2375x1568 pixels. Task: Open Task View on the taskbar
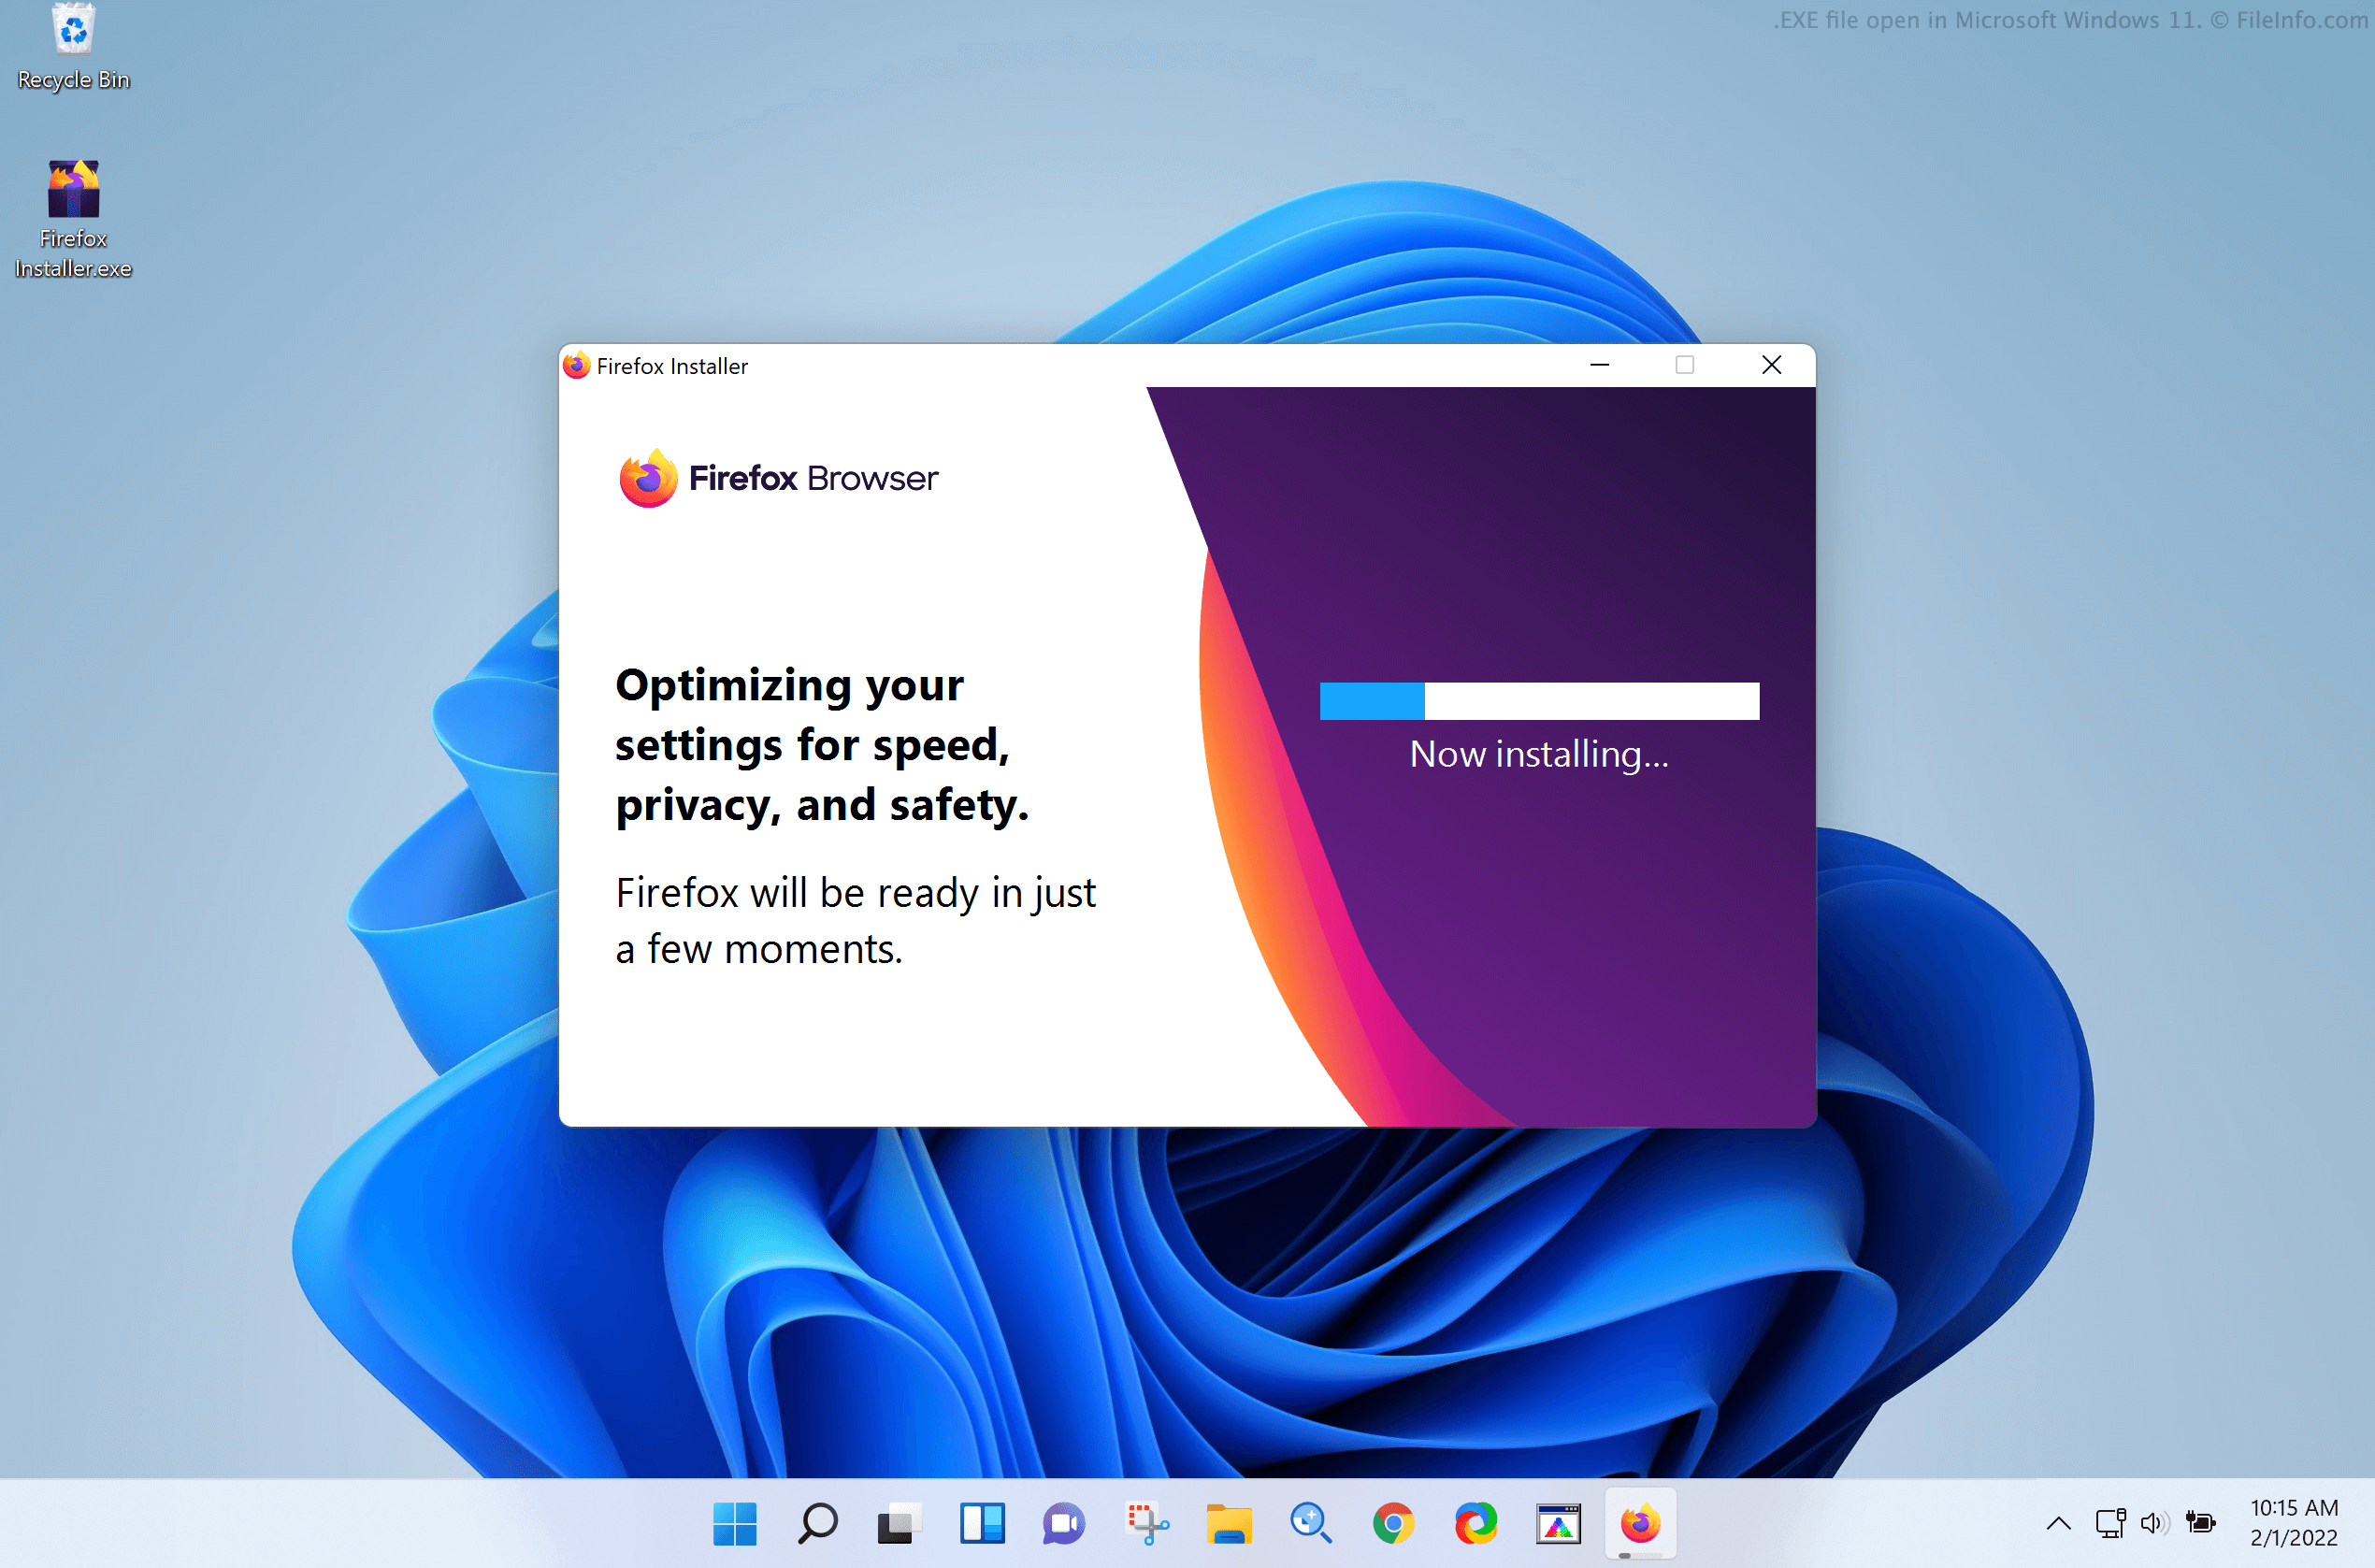[x=899, y=1523]
